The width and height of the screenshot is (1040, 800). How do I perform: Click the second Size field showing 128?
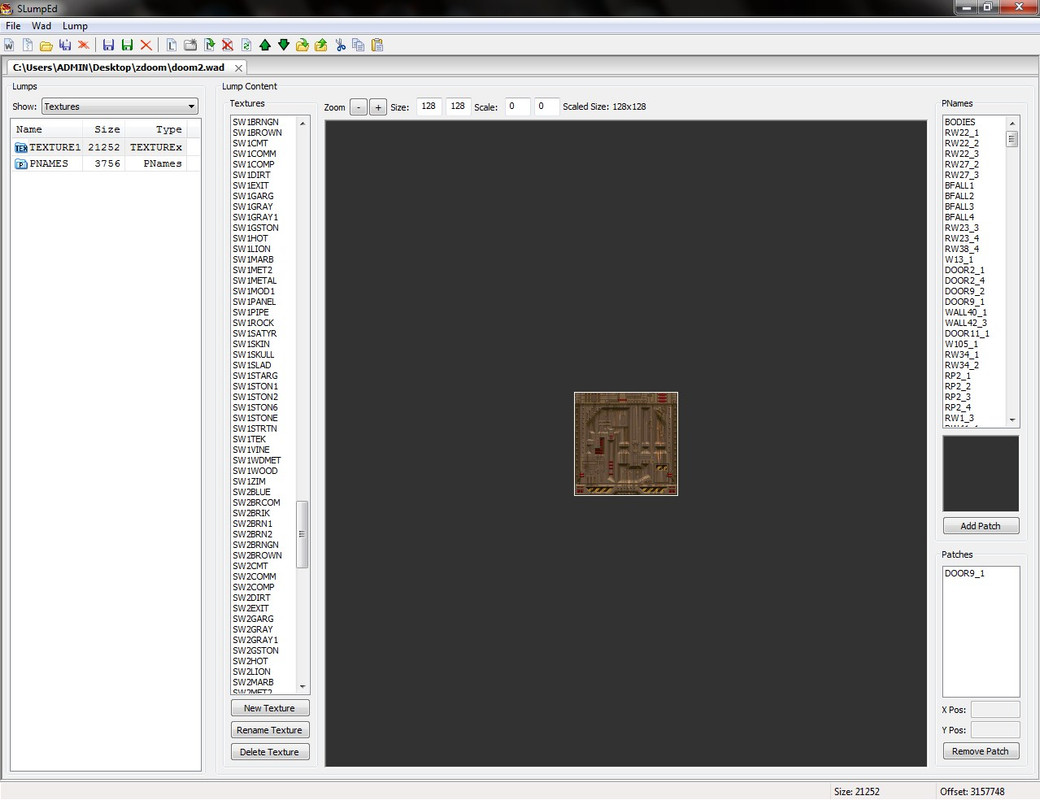pyautogui.click(x=458, y=106)
